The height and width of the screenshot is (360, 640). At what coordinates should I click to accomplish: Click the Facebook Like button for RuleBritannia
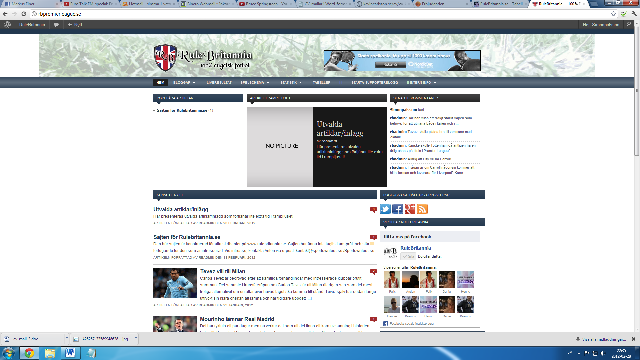[408, 256]
